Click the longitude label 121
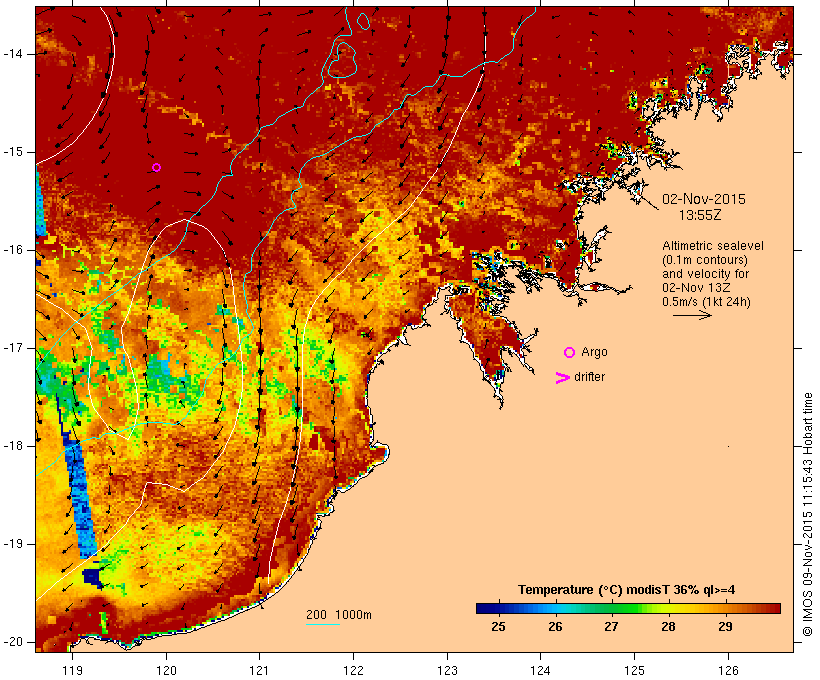Screen dimensions: 820x680 [259, 670]
